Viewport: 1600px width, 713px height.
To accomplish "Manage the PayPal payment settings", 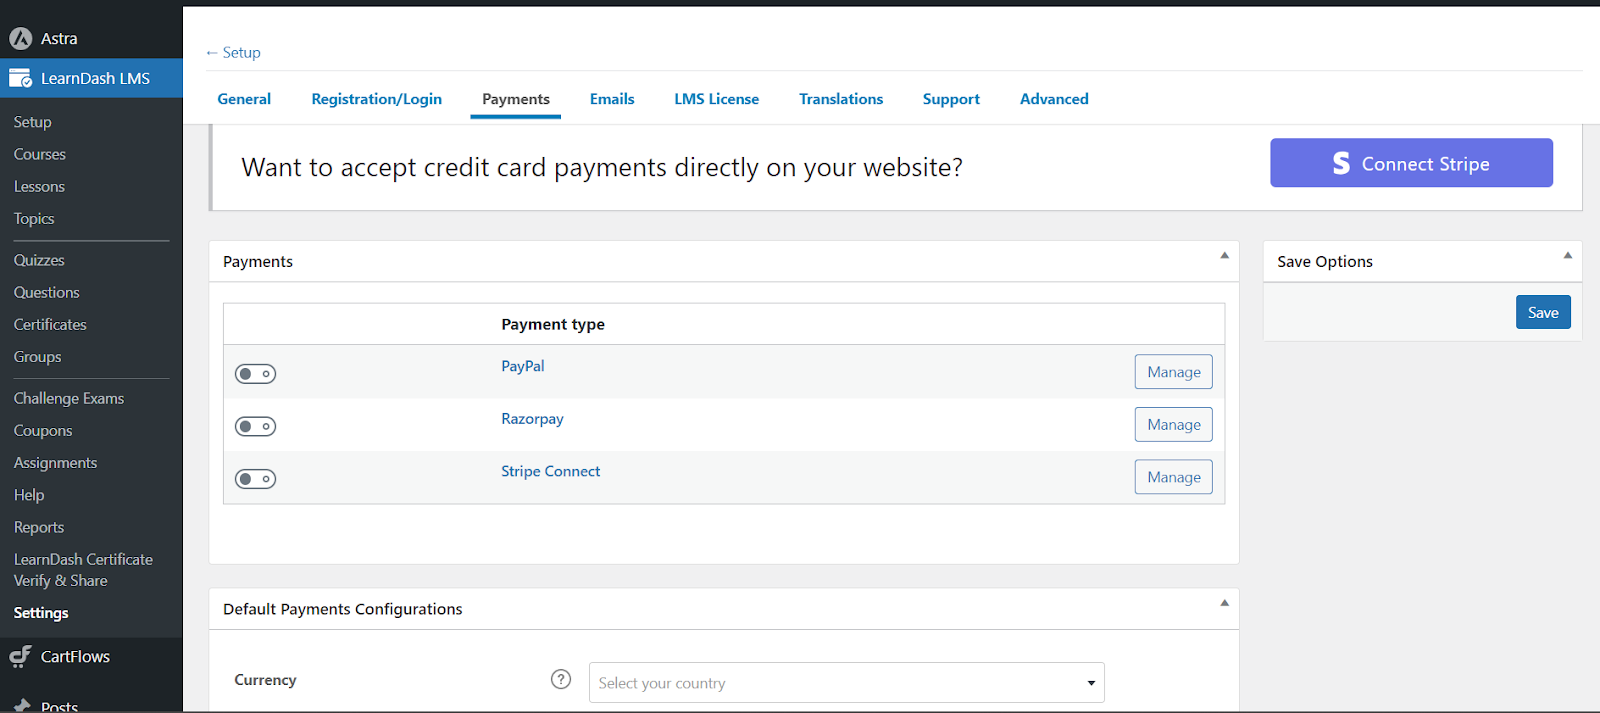I will coord(1173,372).
